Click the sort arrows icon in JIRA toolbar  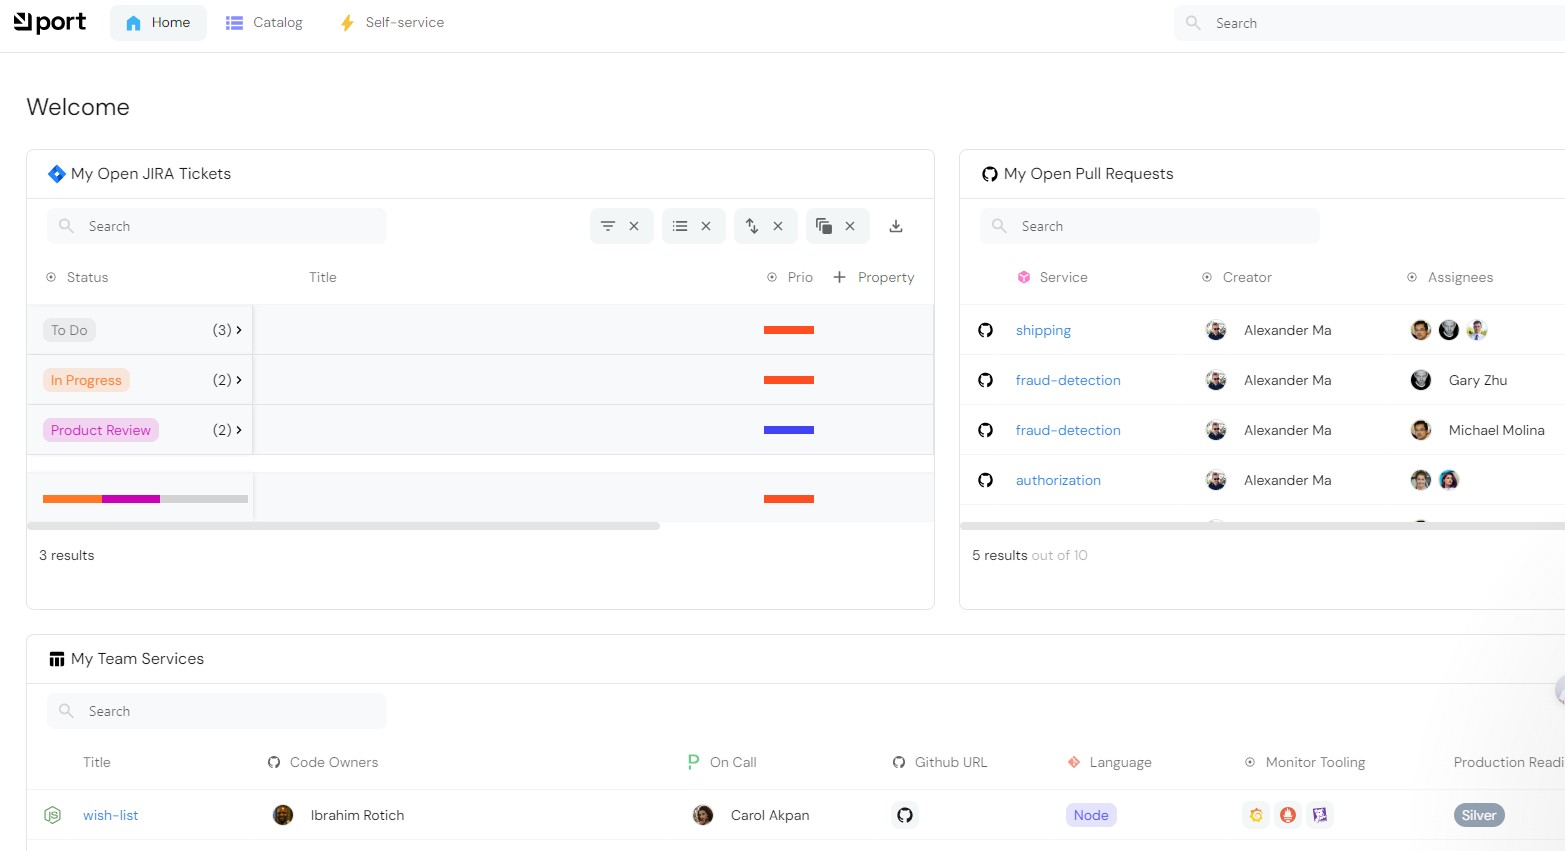(x=752, y=226)
